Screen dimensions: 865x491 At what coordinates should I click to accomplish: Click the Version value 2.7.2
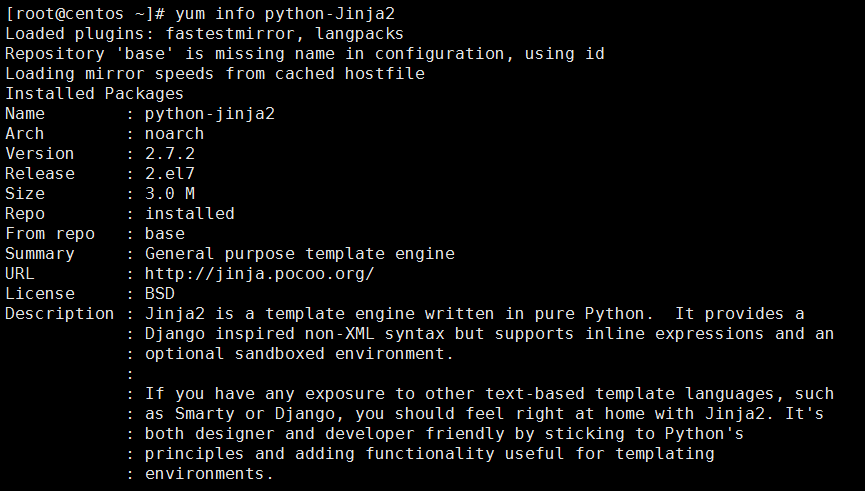[x=169, y=153]
